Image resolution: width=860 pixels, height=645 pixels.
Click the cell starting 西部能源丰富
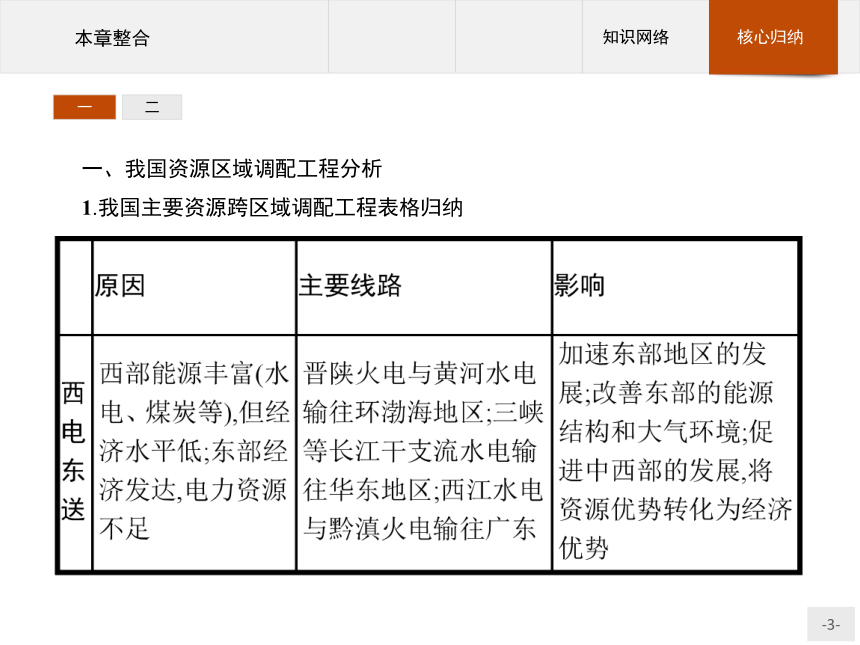coord(194,452)
